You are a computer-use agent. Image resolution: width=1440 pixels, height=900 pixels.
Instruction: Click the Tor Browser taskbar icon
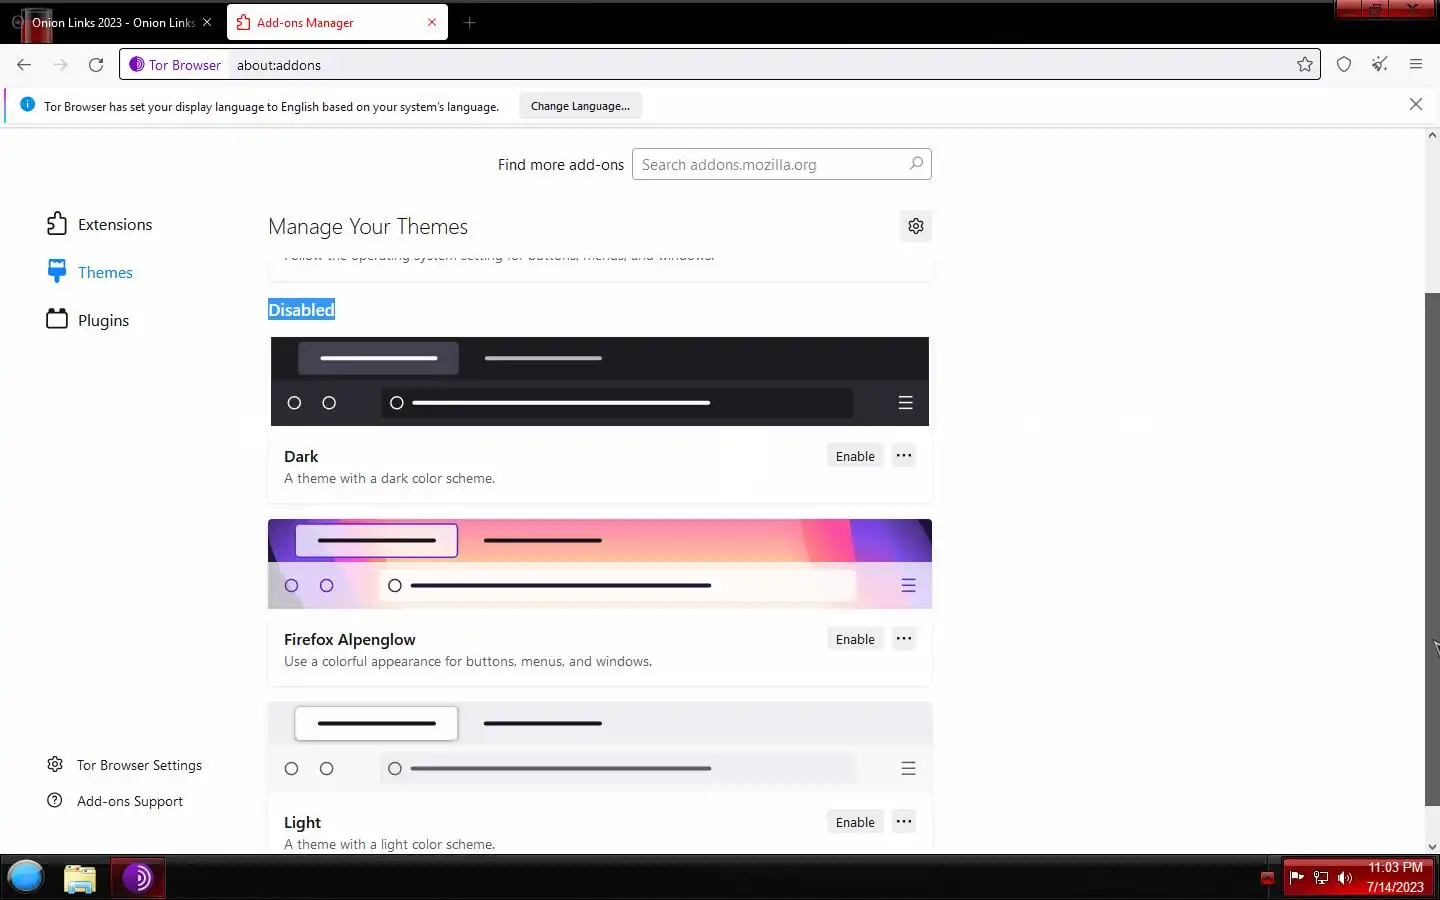(138, 878)
